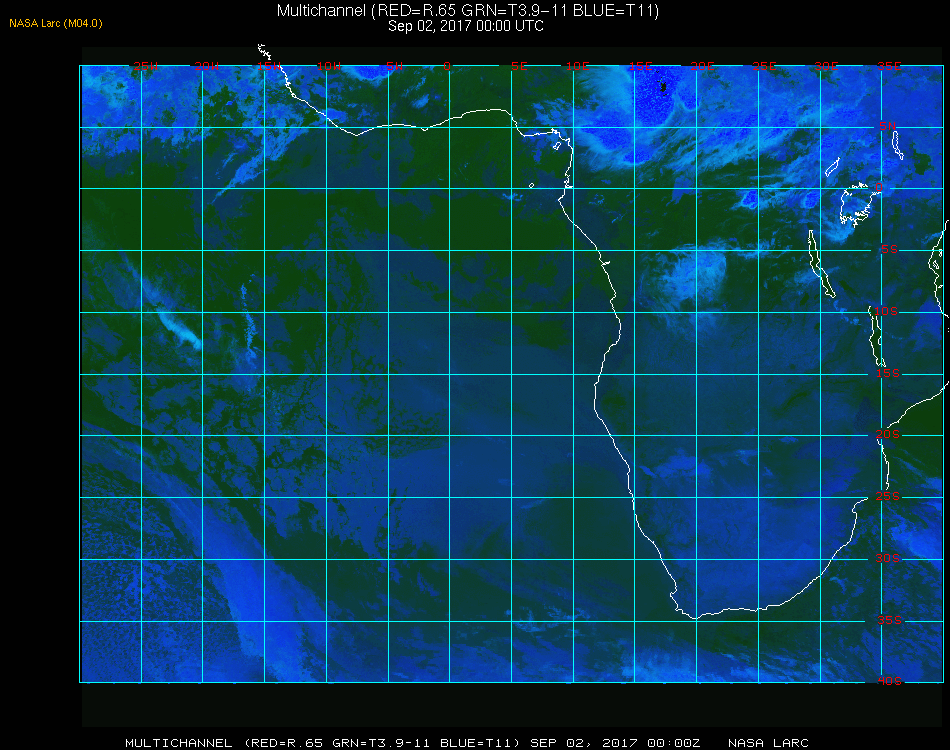Screen dimensions: 950x750
Task: Select the 5W longitude label
Action: (x=394, y=66)
